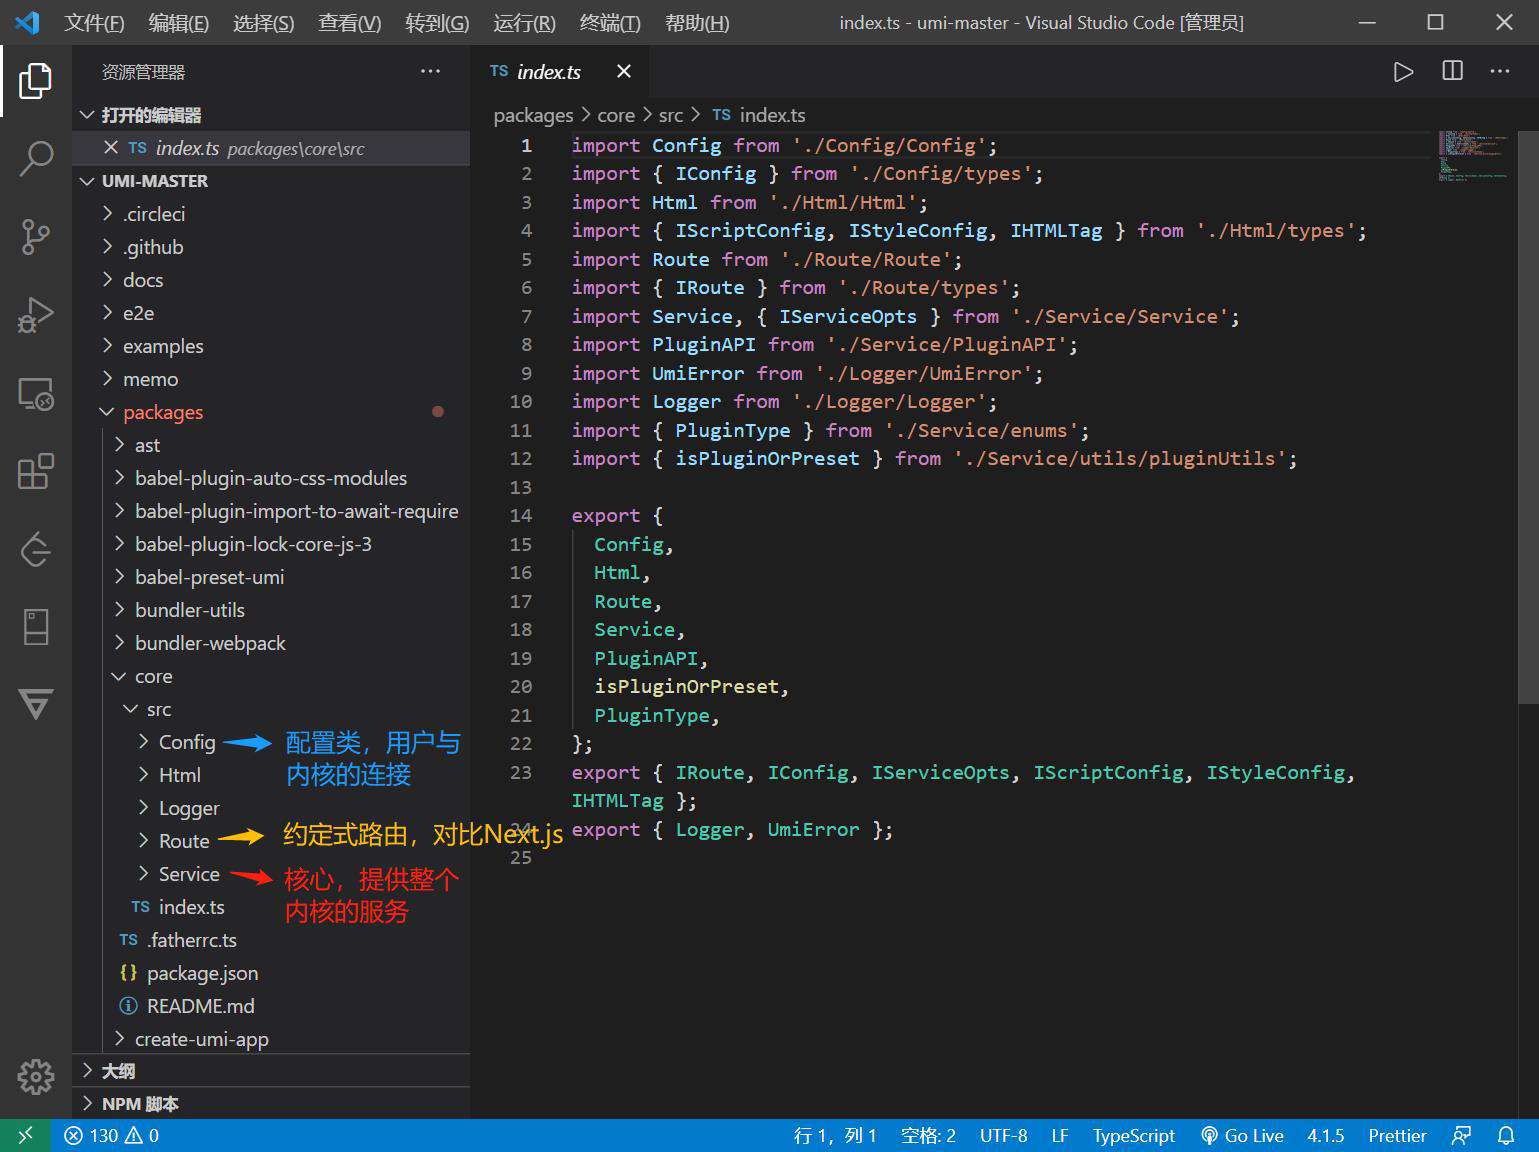
Task: Show errors and warnings count panel
Action: coord(111,1135)
